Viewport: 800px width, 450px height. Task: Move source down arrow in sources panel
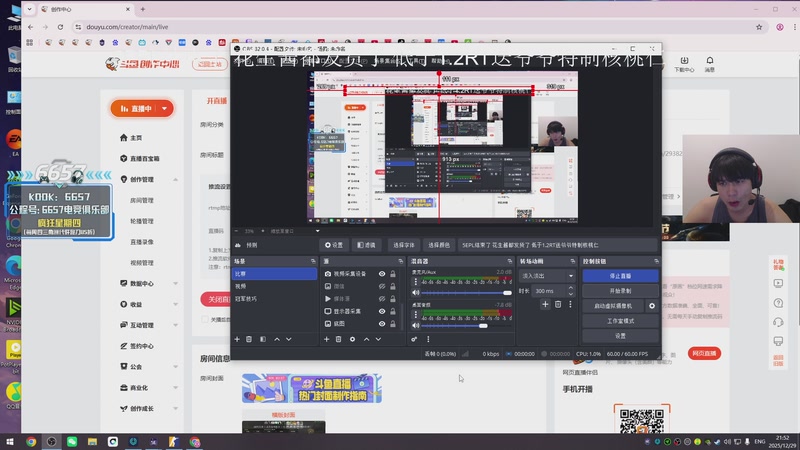point(379,339)
